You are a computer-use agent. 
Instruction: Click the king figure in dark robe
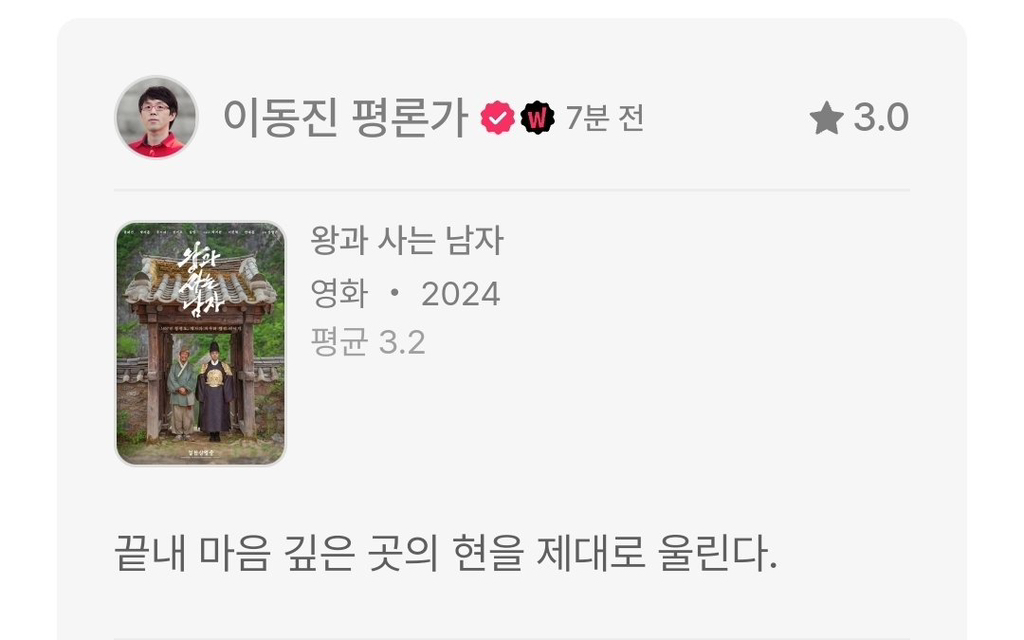(215, 391)
